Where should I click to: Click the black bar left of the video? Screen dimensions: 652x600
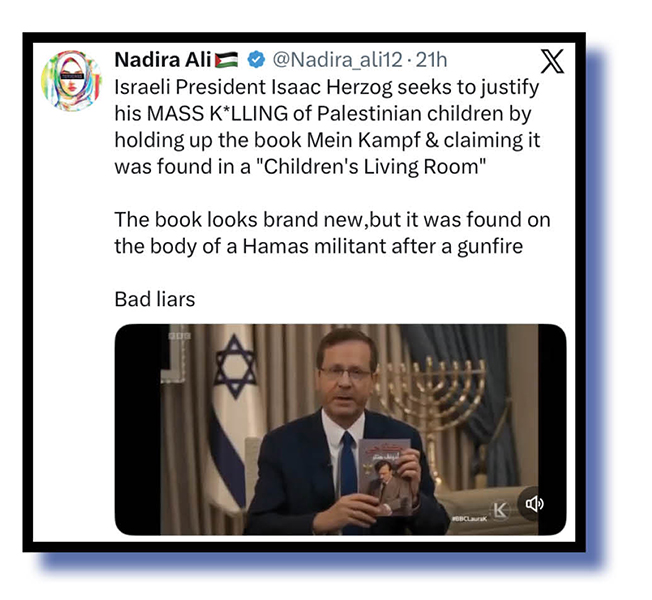tap(138, 430)
